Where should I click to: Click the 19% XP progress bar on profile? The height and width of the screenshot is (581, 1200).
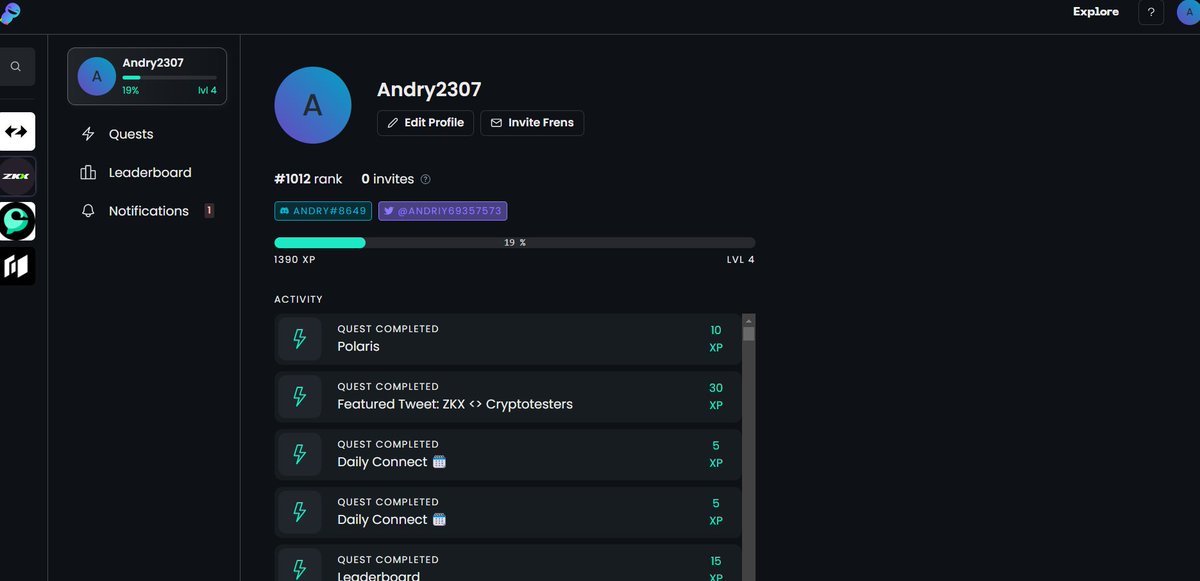click(x=514, y=243)
